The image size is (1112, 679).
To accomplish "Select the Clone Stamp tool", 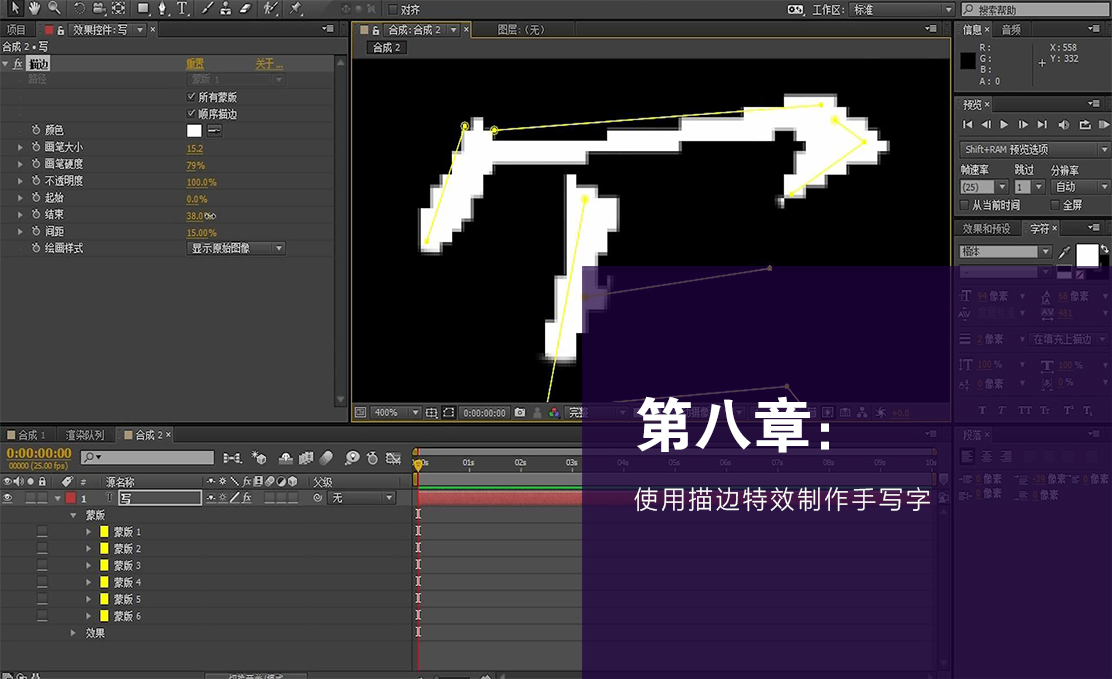I will pos(226,9).
